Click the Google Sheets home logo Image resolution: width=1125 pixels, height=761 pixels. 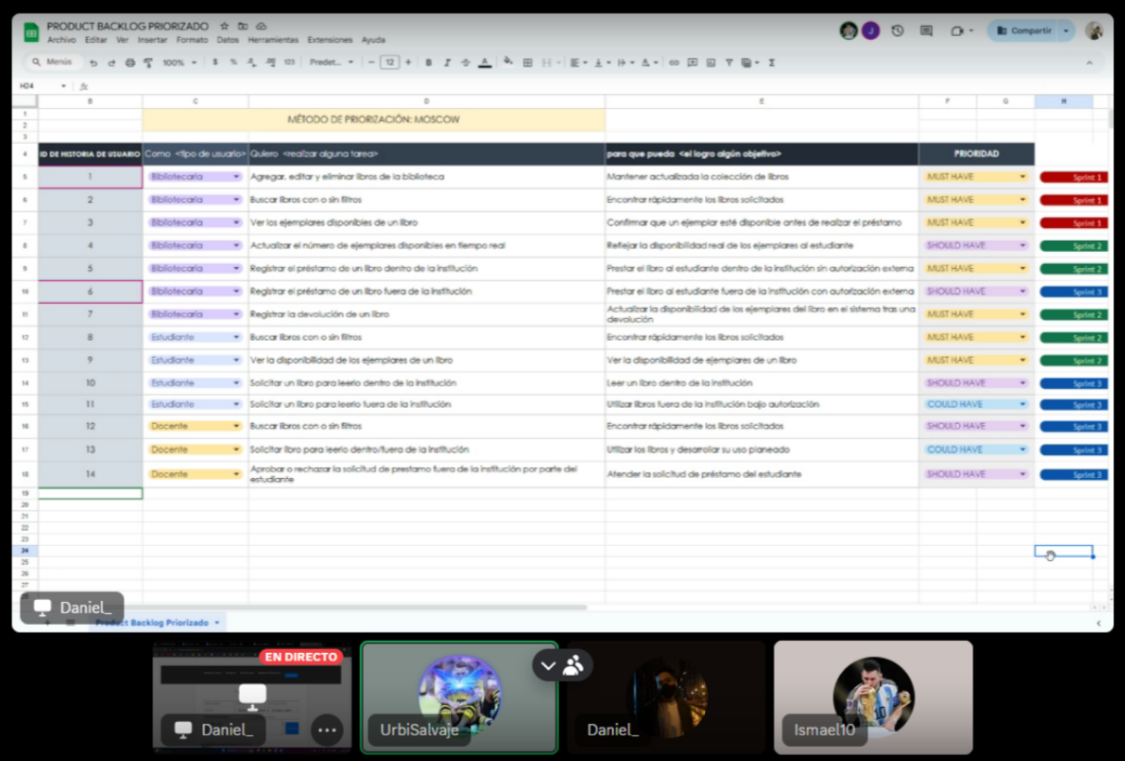point(31,32)
